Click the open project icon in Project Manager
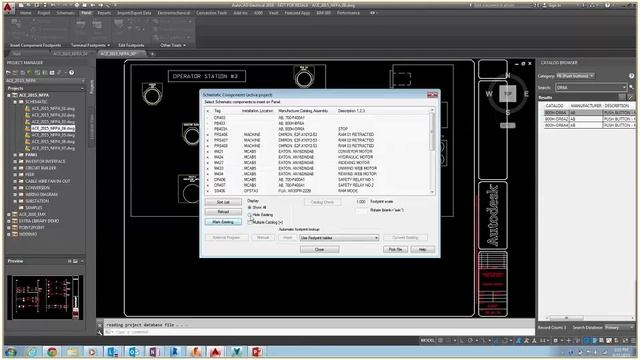The width and height of the screenshot is (640, 360). [x=9, y=73]
